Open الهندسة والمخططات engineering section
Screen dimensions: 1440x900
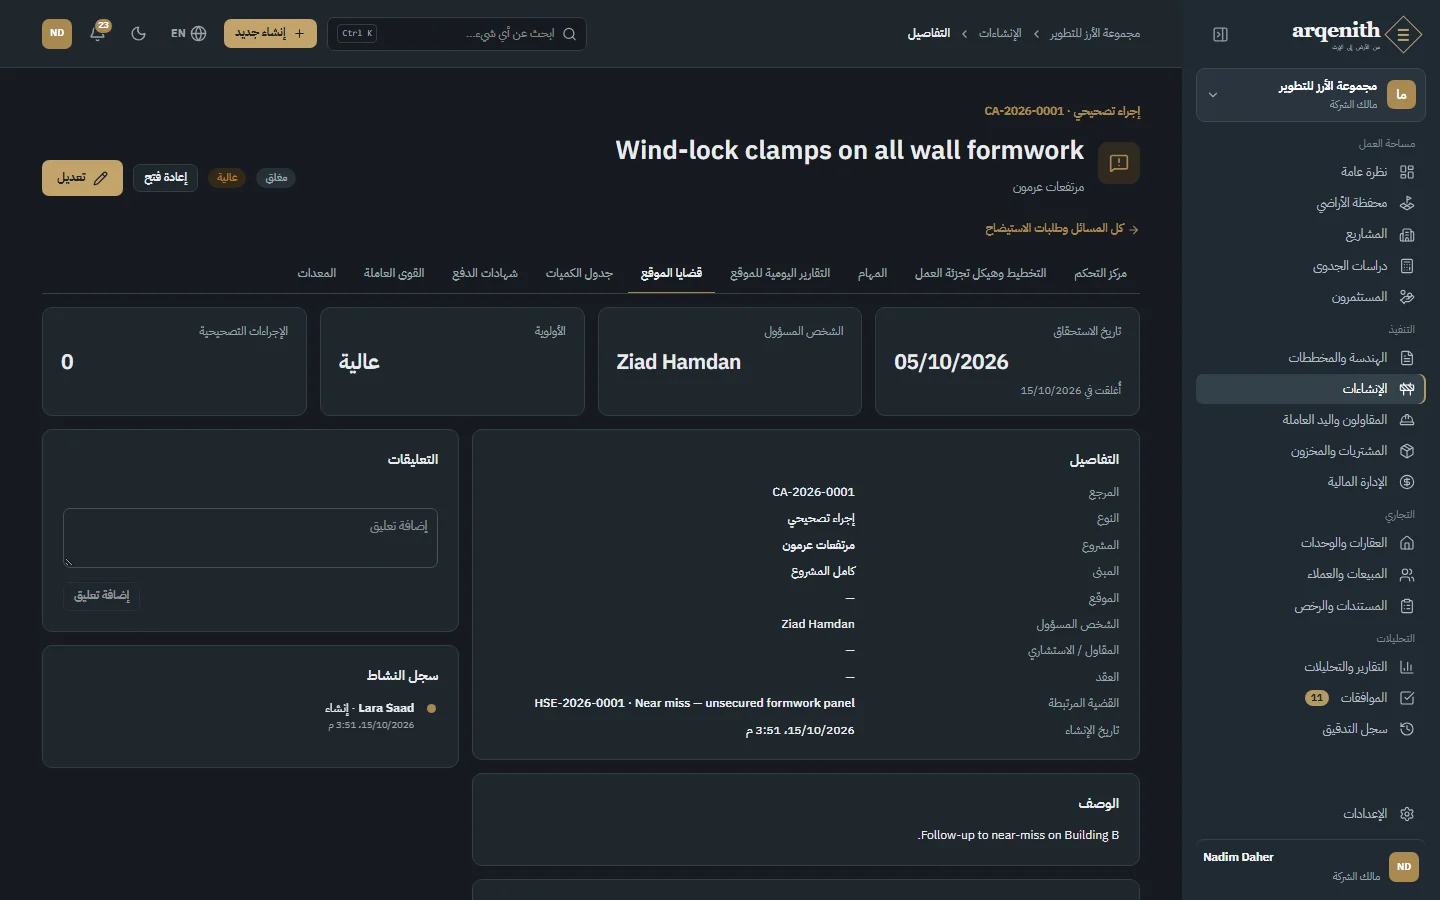point(1309,358)
